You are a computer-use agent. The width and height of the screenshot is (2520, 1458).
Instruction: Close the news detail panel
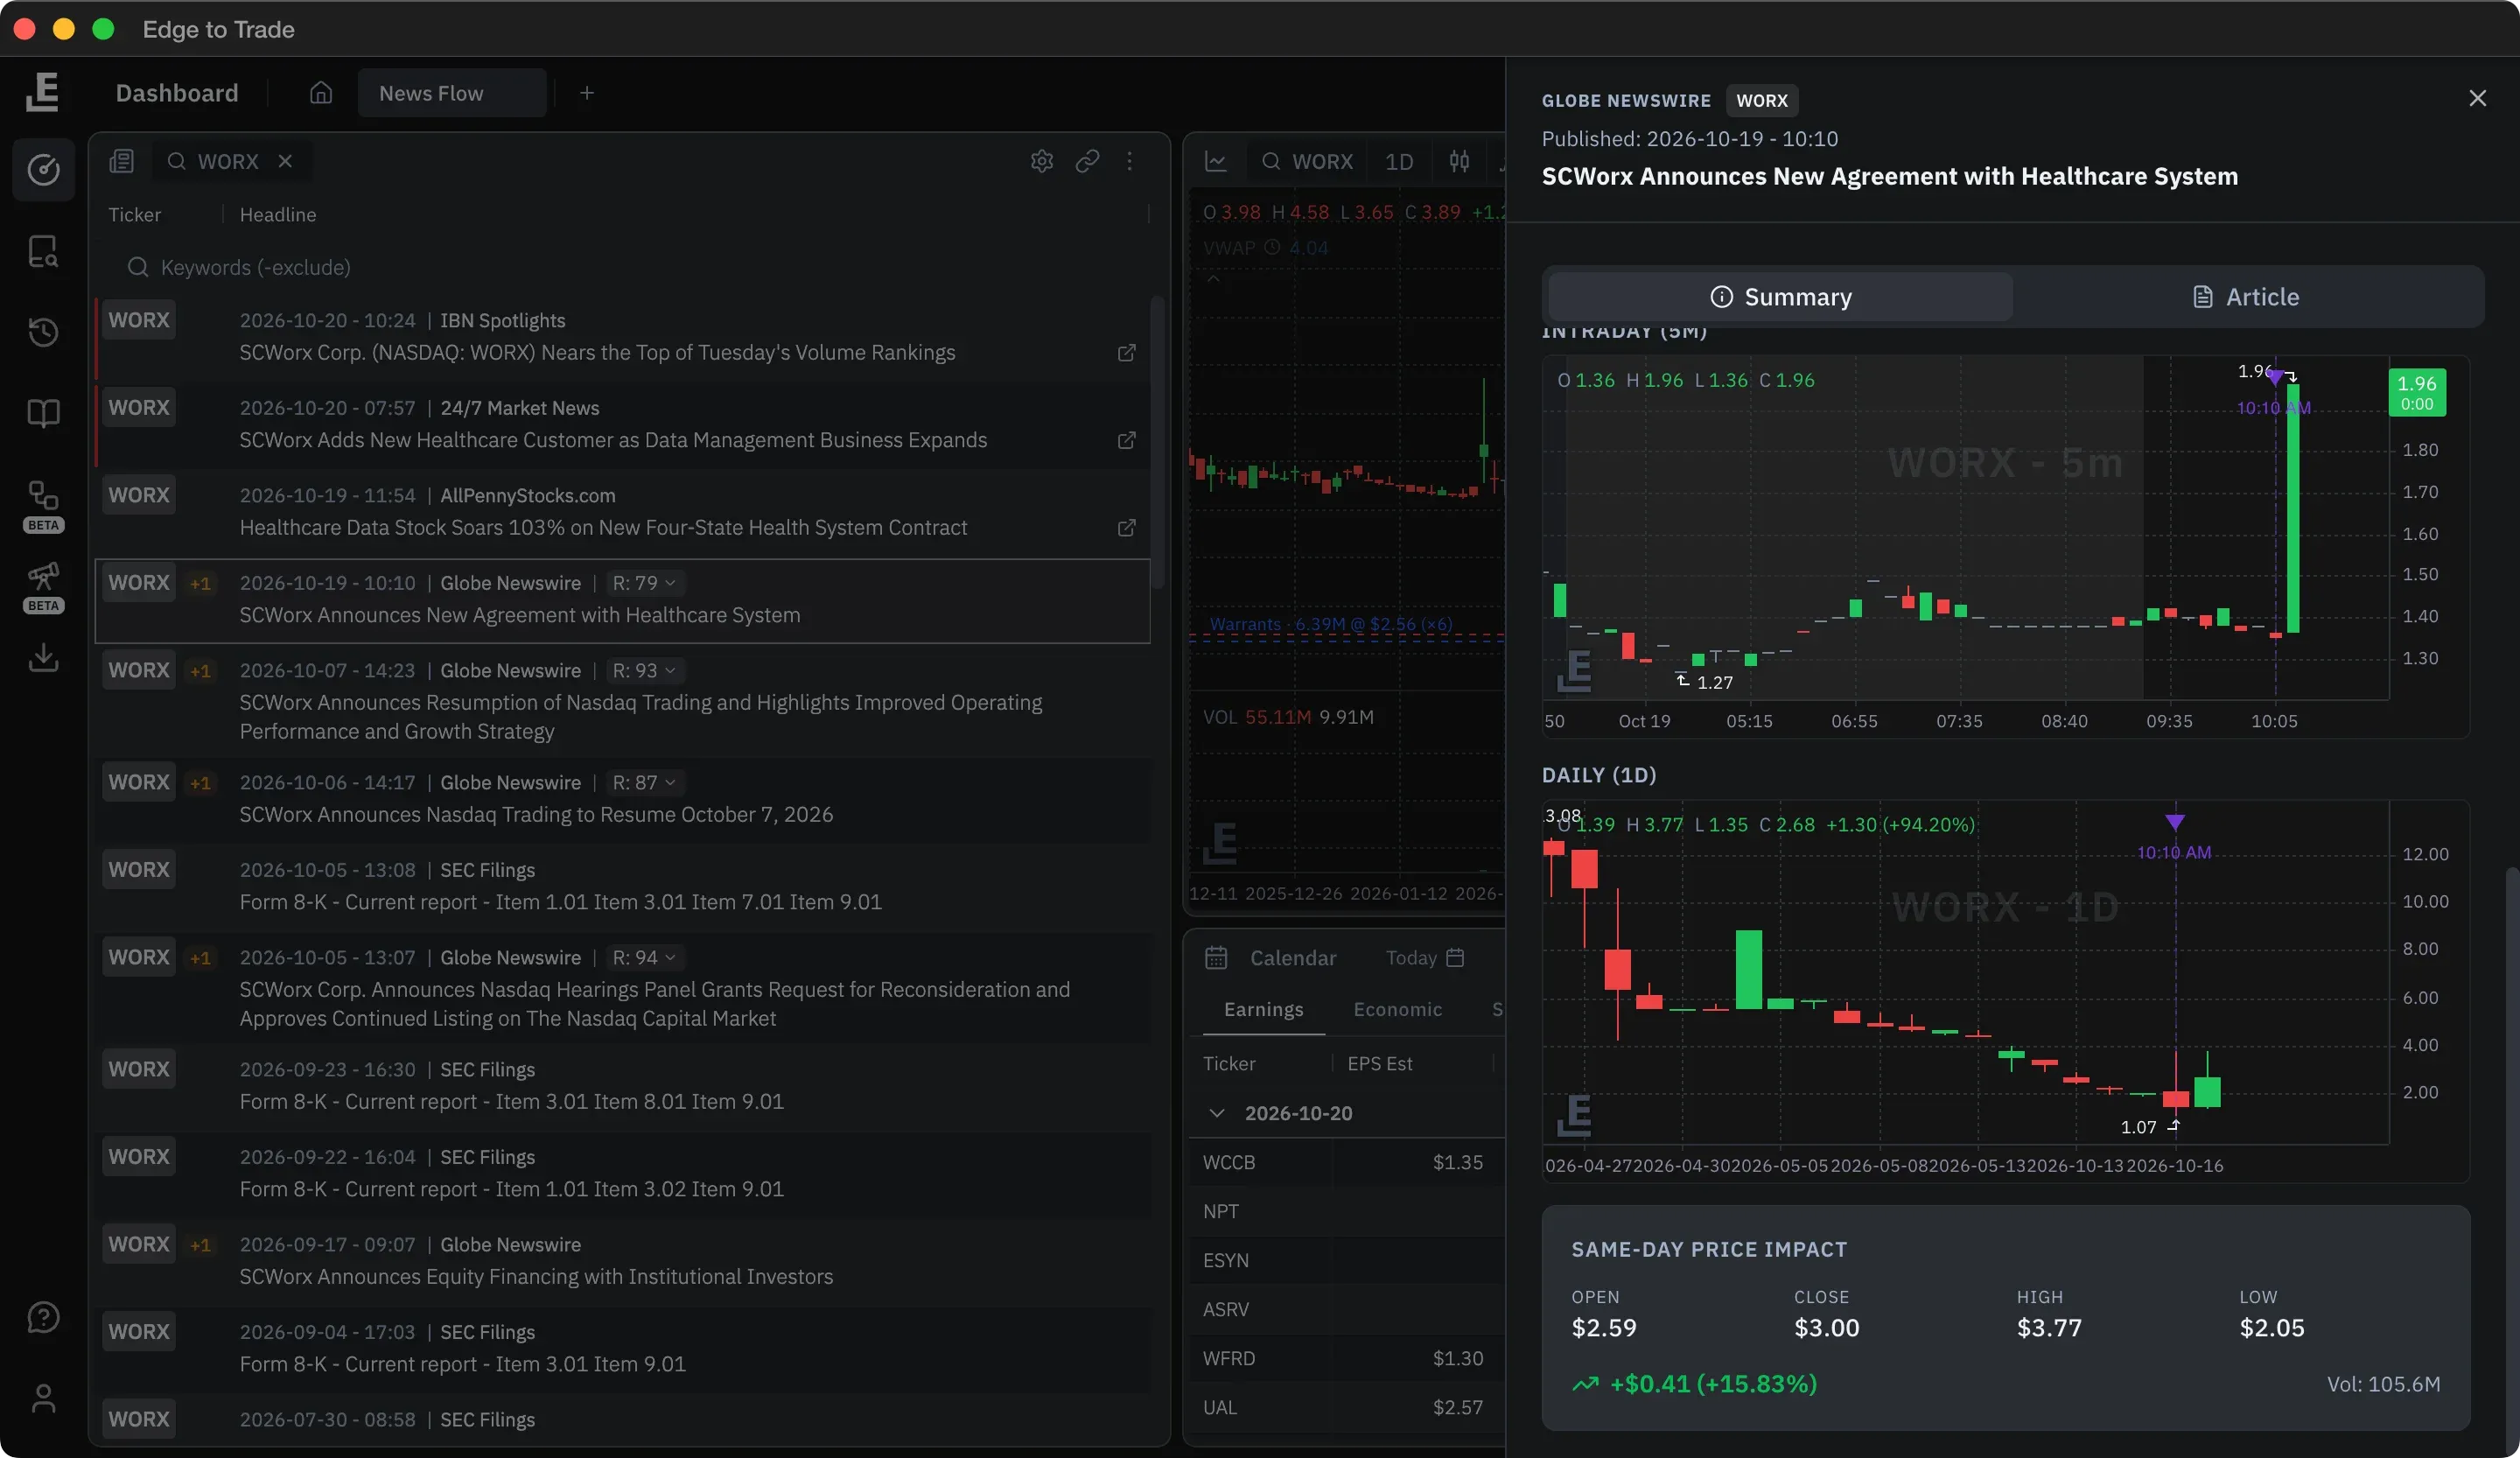[x=2477, y=98]
